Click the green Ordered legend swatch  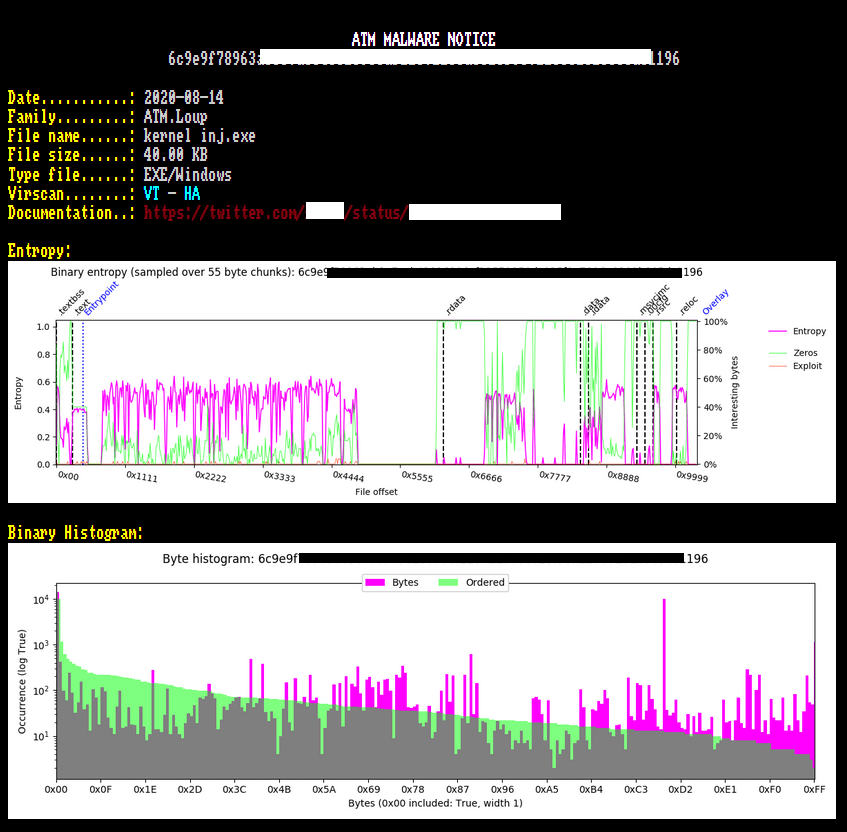point(449,582)
